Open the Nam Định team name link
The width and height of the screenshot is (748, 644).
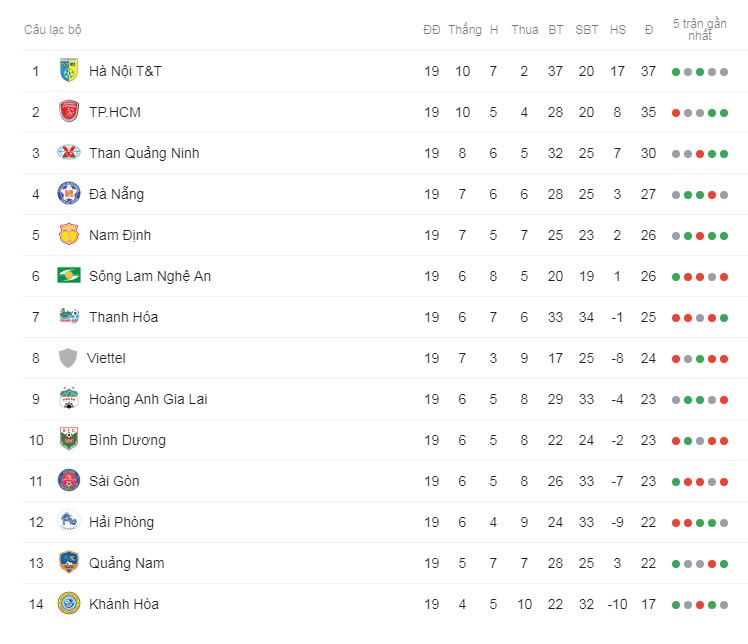coord(120,235)
